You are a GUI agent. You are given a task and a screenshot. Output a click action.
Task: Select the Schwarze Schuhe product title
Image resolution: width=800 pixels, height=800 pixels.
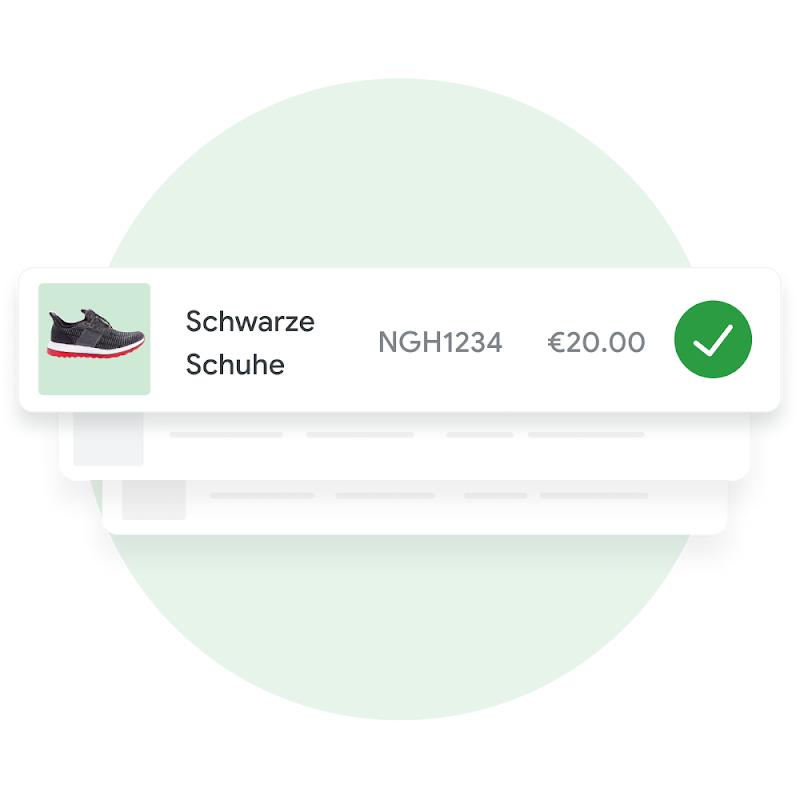(250, 343)
